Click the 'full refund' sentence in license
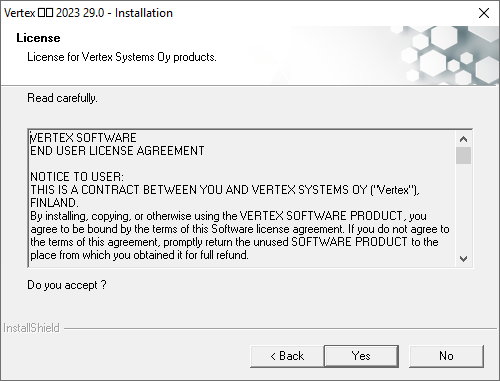Image resolution: width=500 pixels, height=381 pixels. pyautogui.click(x=139, y=255)
